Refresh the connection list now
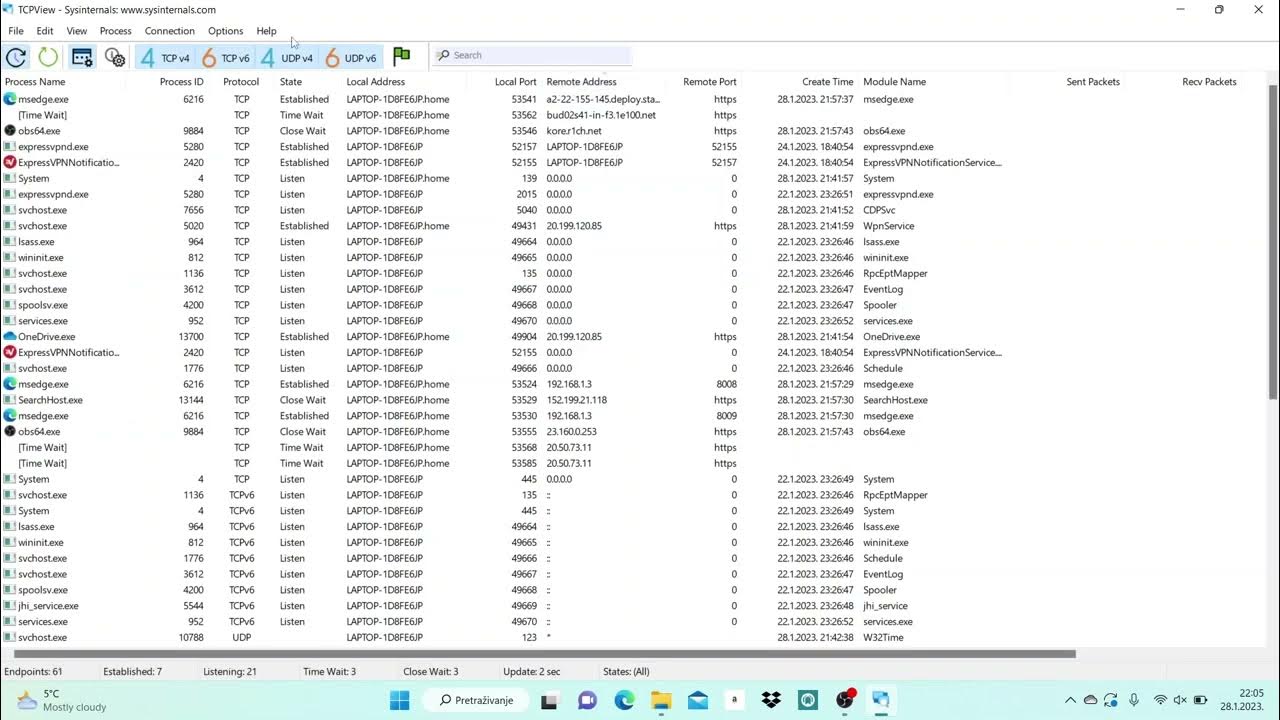The width and height of the screenshot is (1280, 720). coord(48,58)
